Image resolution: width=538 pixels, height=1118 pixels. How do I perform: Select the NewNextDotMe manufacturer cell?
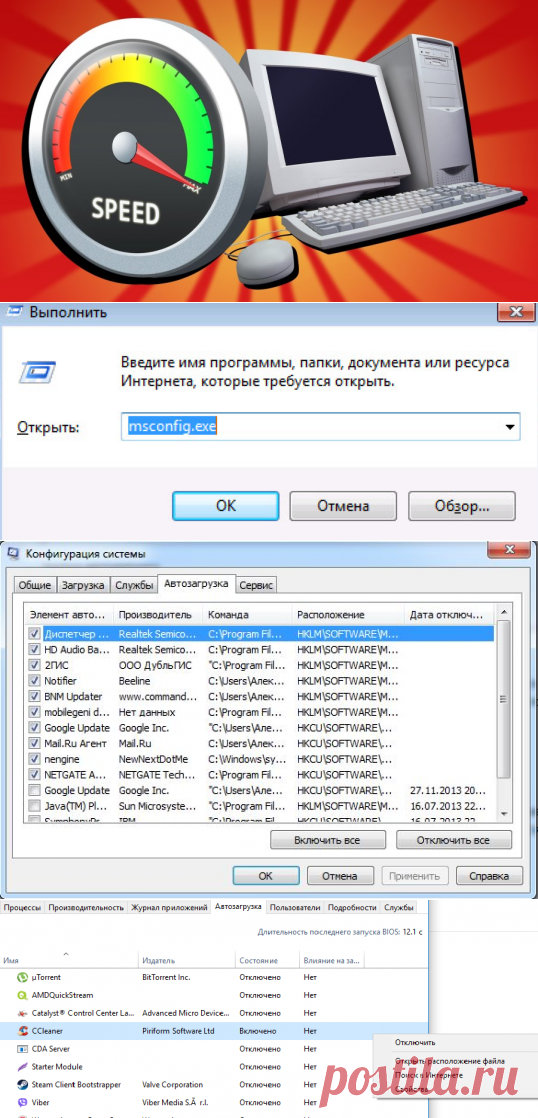(153, 759)
